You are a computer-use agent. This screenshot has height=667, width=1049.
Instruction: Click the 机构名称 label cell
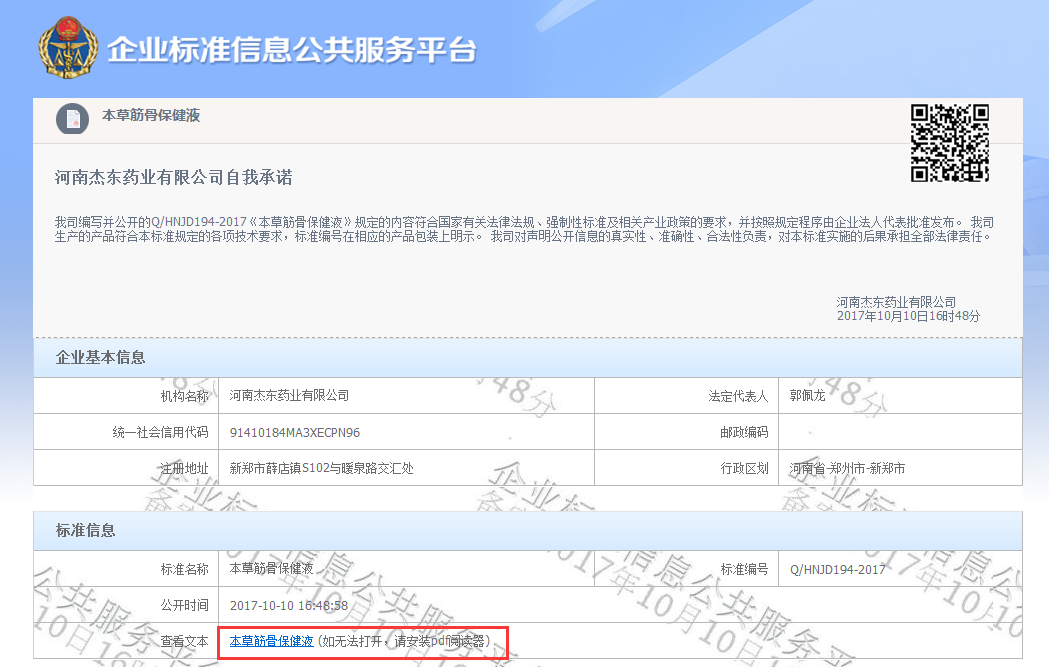tap(126, 396)
